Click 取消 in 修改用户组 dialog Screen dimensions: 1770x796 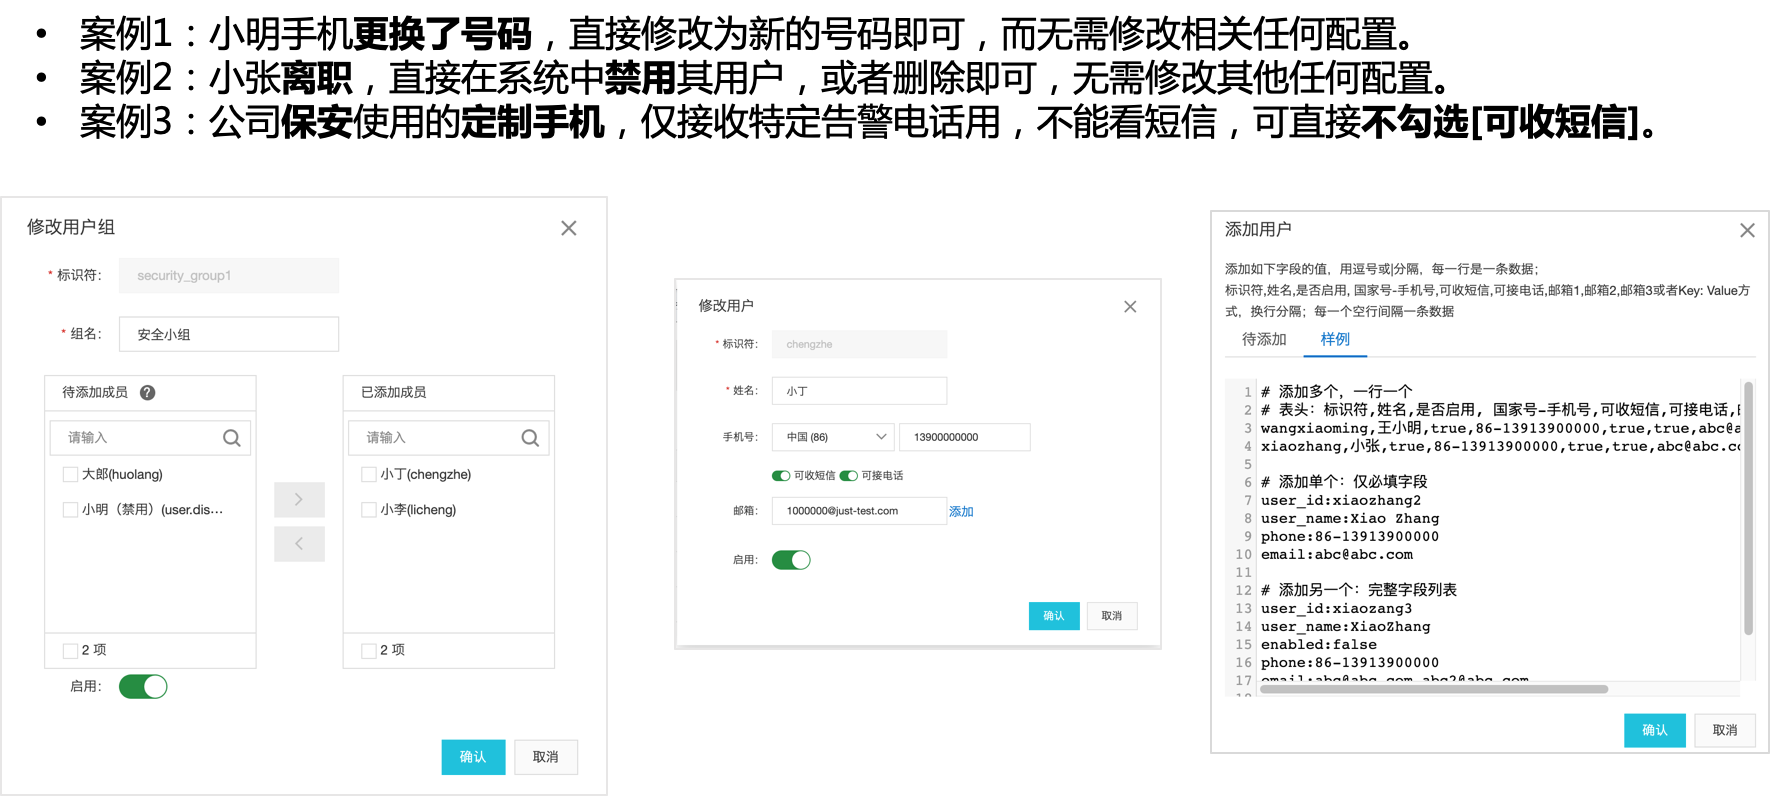546,757
